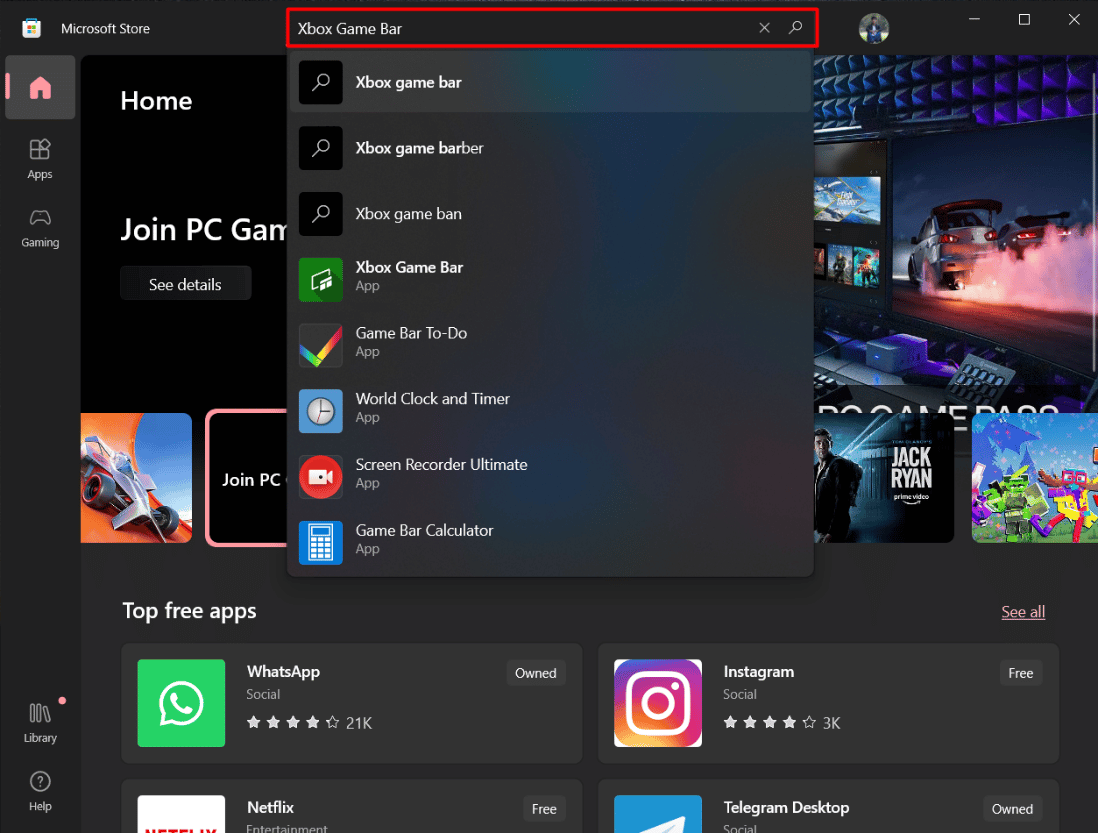Select the Game Bar To-Do app icon
The image size is (1098, 833).
[321, 345]
